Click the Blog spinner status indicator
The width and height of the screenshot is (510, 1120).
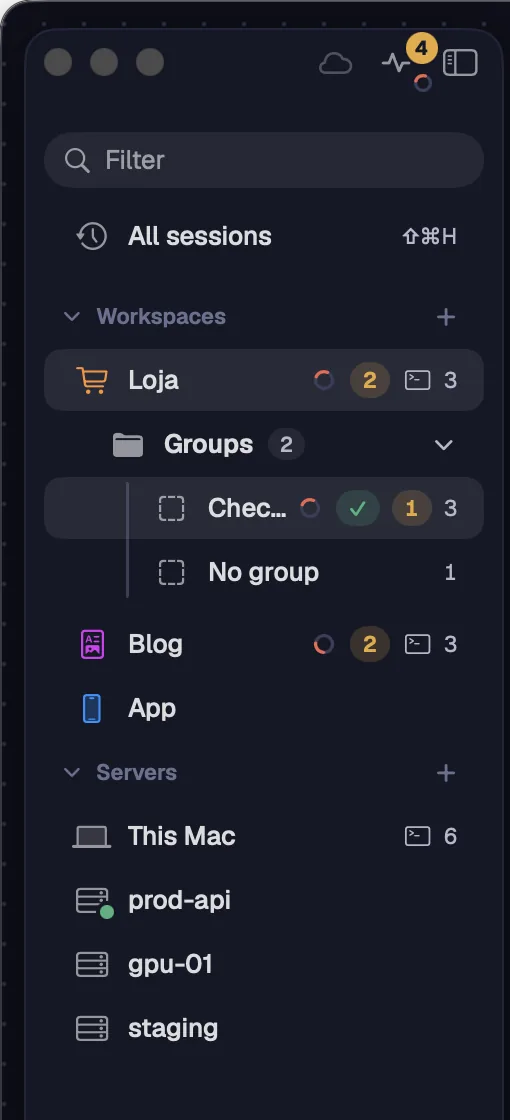coord(324,644)
